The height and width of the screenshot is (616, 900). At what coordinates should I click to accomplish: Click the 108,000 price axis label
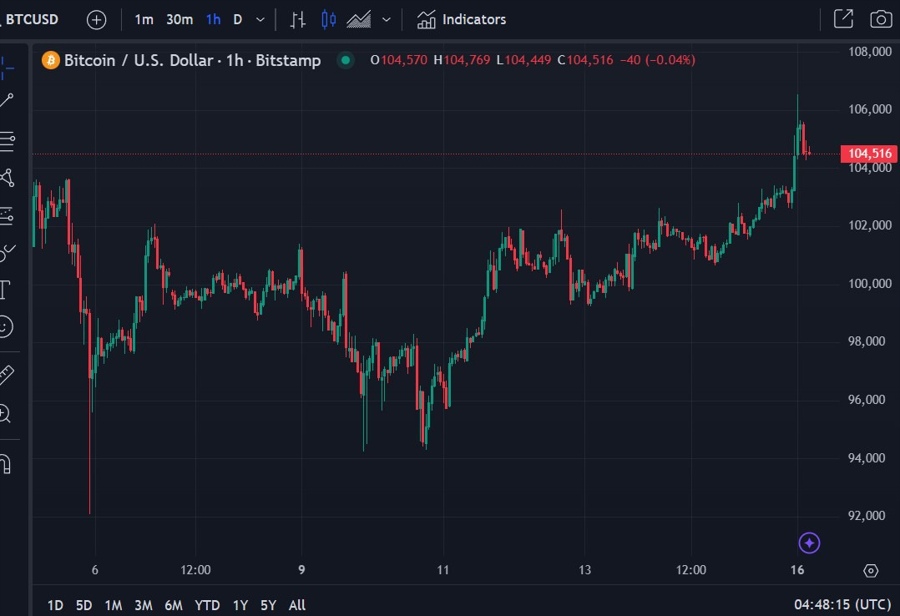pos(870,52)
